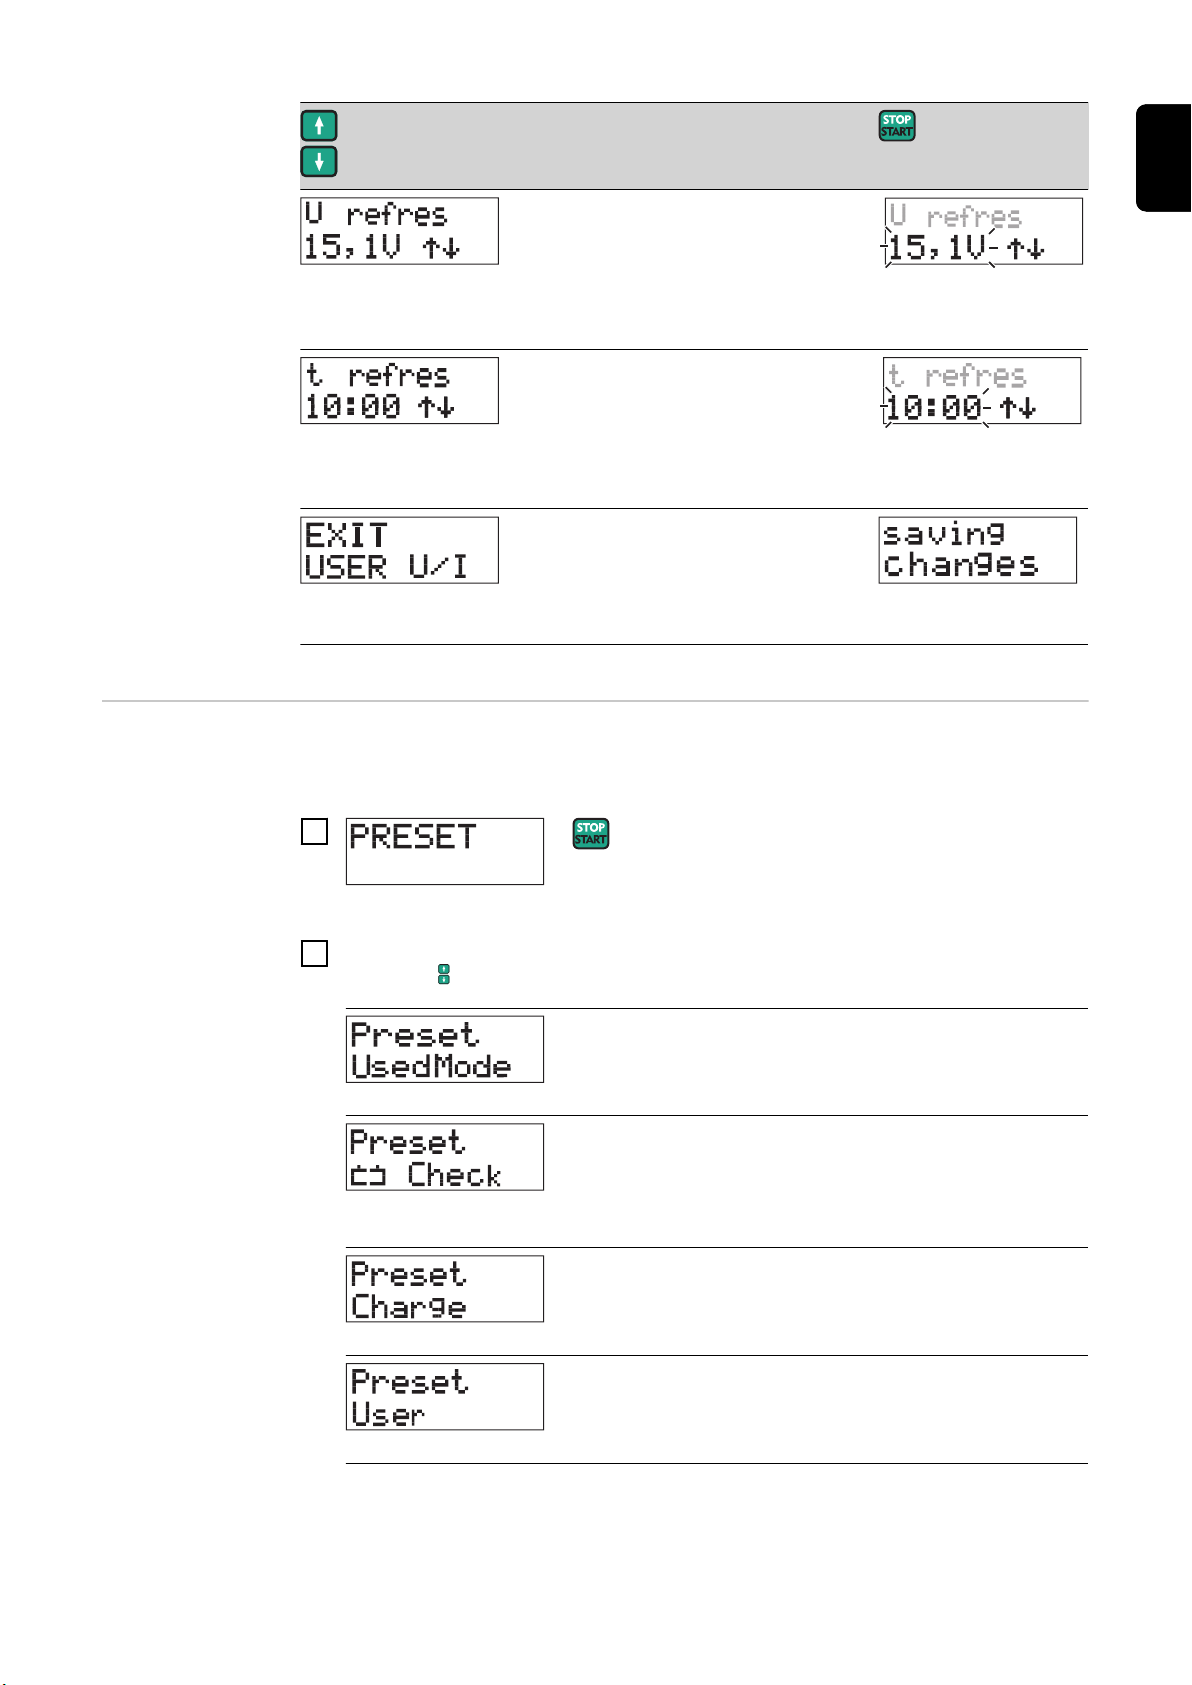Click the blinking t refres 10:00 display
The width and height of the screenshot is (1192, 1685).
[x=981, y=390]
